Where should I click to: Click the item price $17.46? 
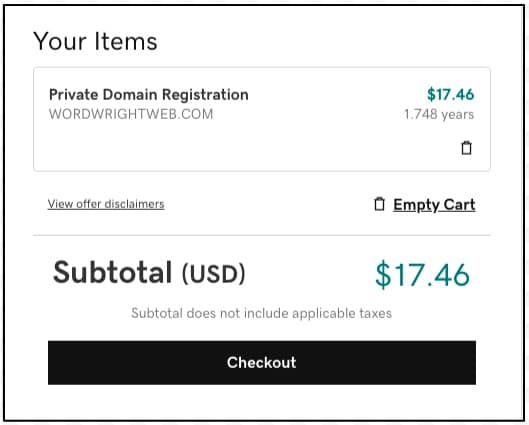(450, 94)
